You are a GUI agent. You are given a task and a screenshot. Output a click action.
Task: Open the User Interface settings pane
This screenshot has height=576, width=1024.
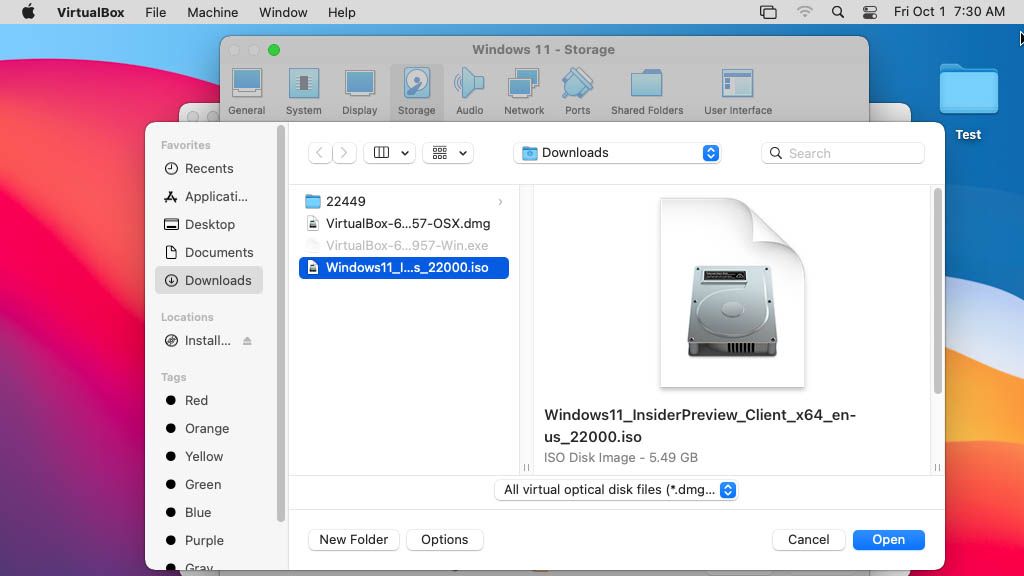[x=737, y=91]
